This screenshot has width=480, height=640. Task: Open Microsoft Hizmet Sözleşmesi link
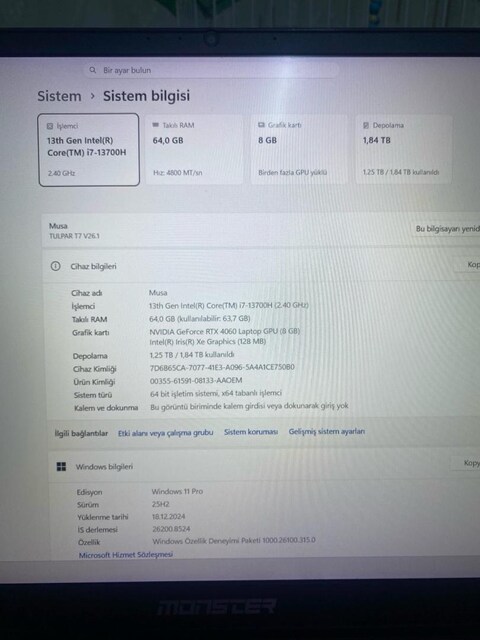point(126,555)
